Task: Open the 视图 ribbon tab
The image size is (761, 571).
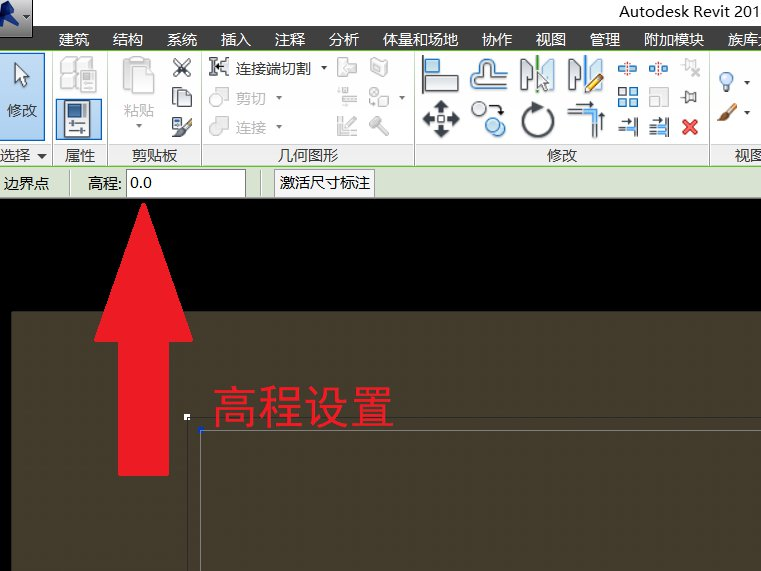Action: click(x=550, y=39)
